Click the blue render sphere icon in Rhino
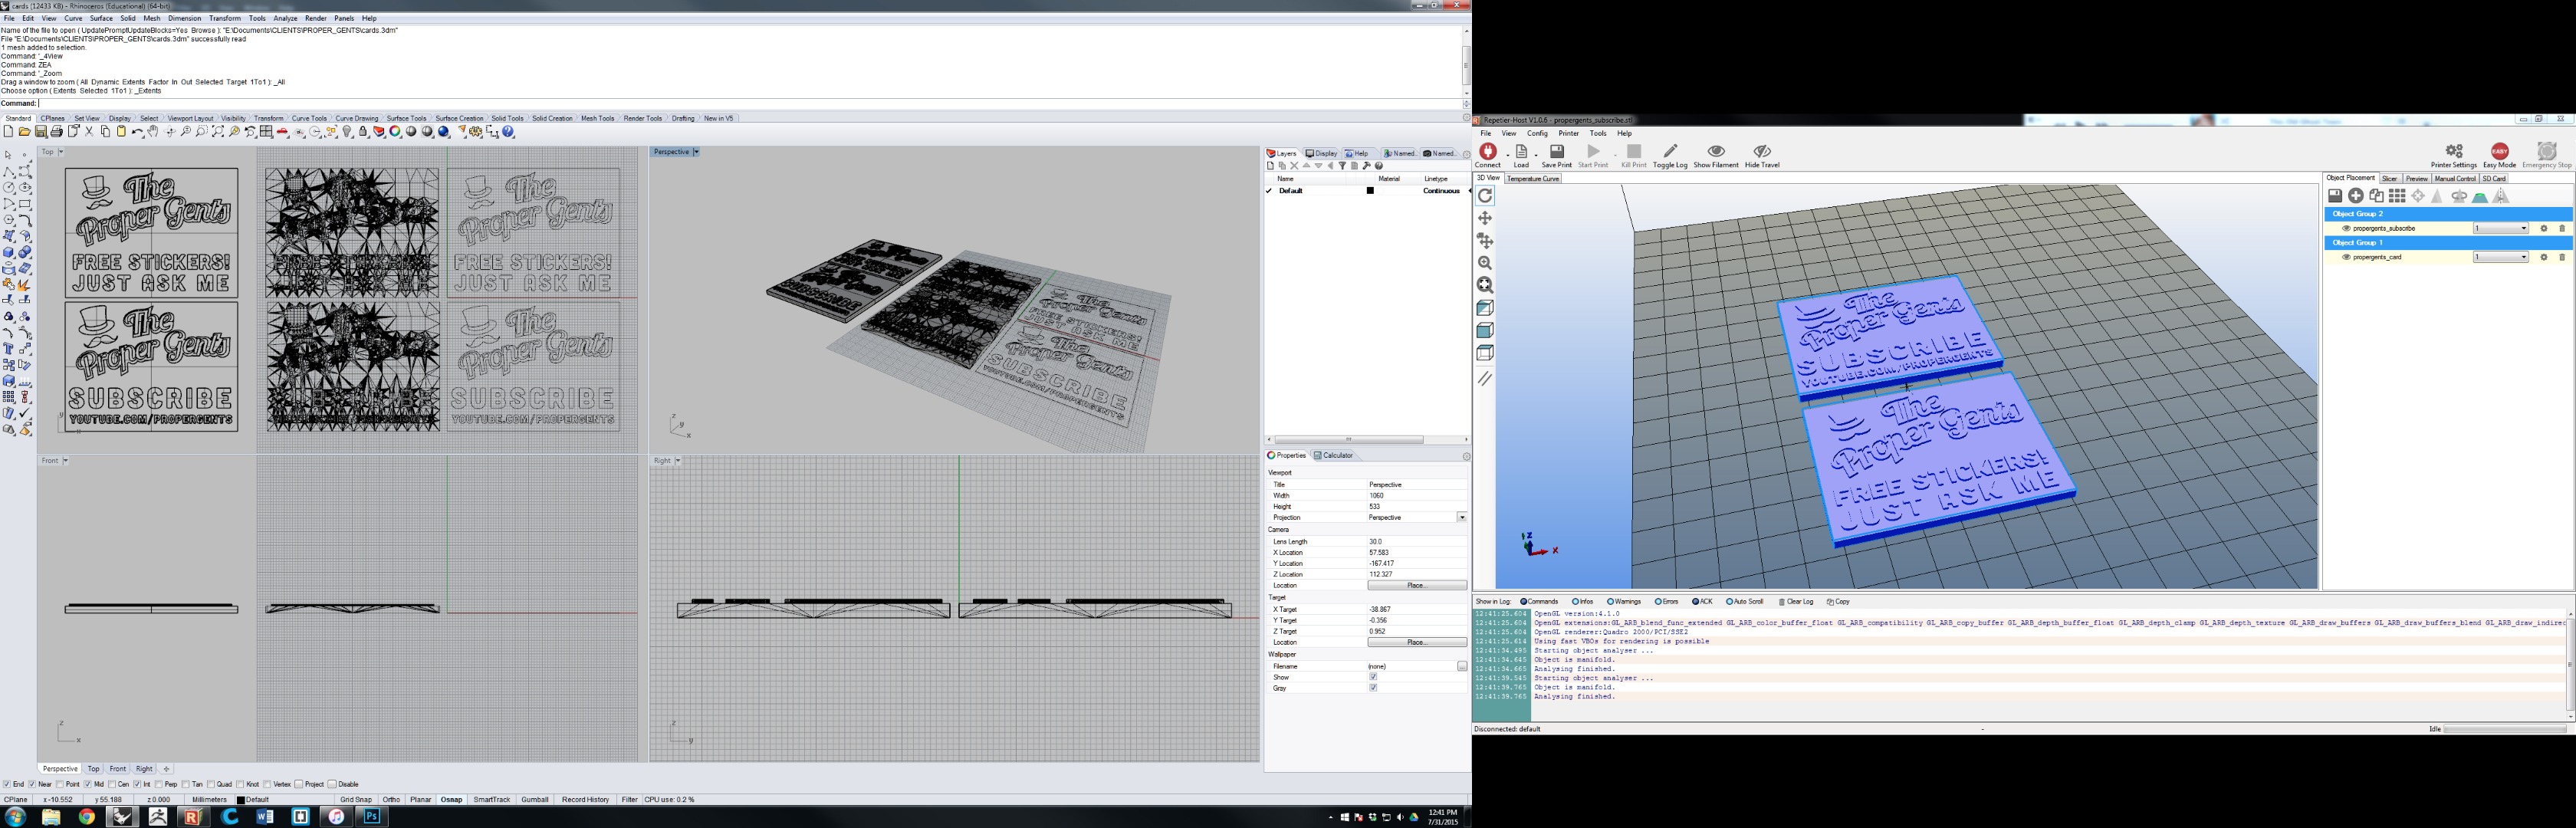The width and height of the screenshot is (2576, 828). tap(443, 132)
